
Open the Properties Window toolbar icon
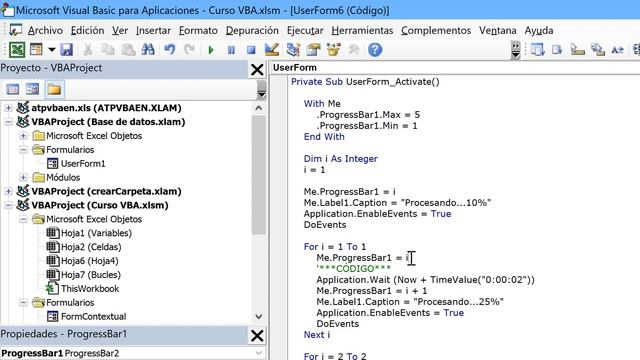[x=313, y=50]
